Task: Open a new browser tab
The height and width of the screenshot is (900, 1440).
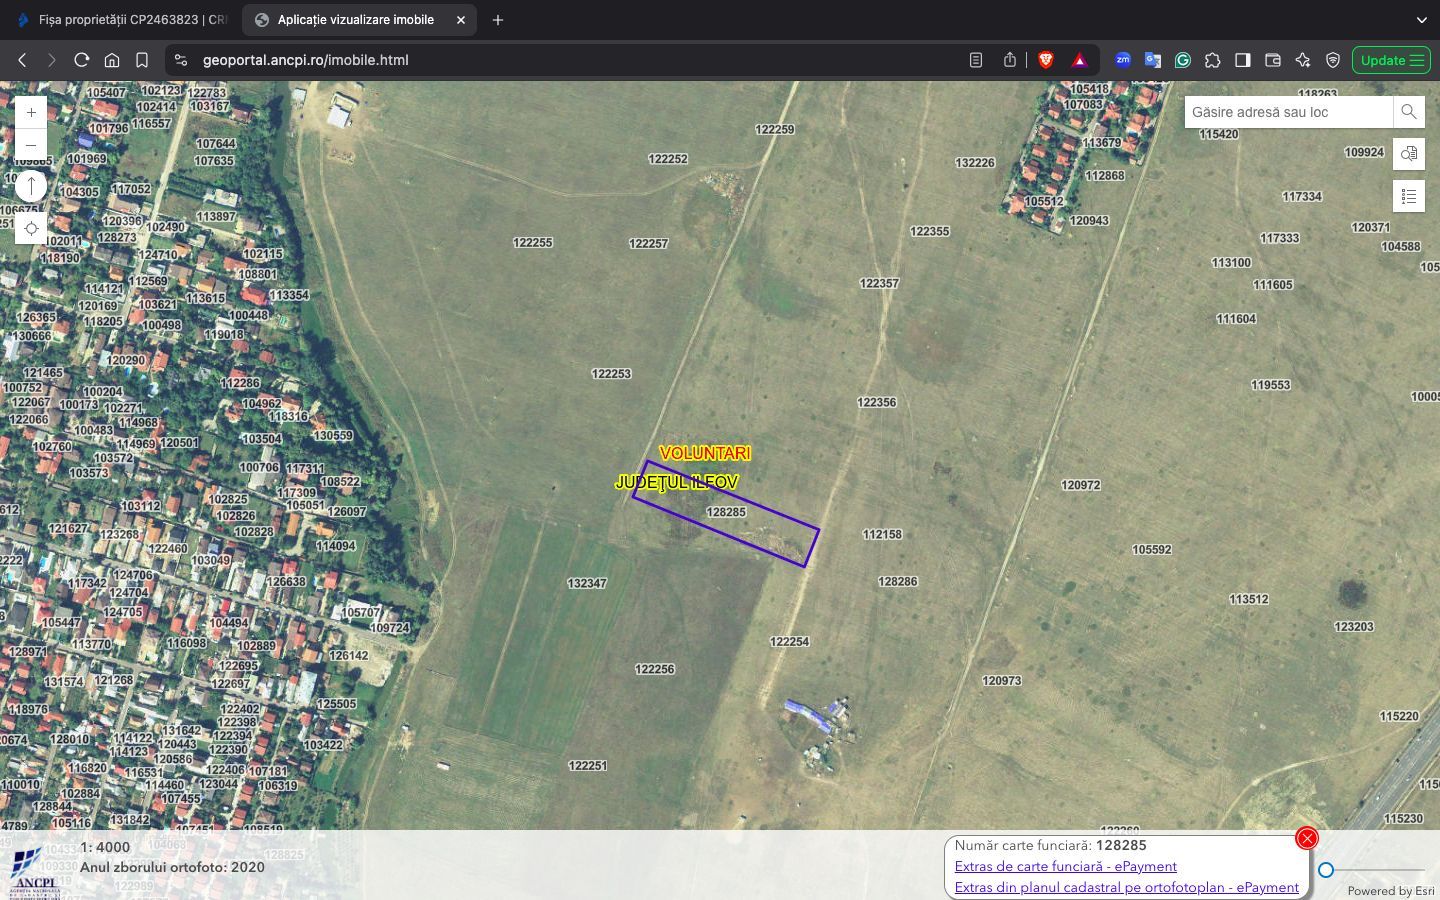Action: click(x=498, y=20)
